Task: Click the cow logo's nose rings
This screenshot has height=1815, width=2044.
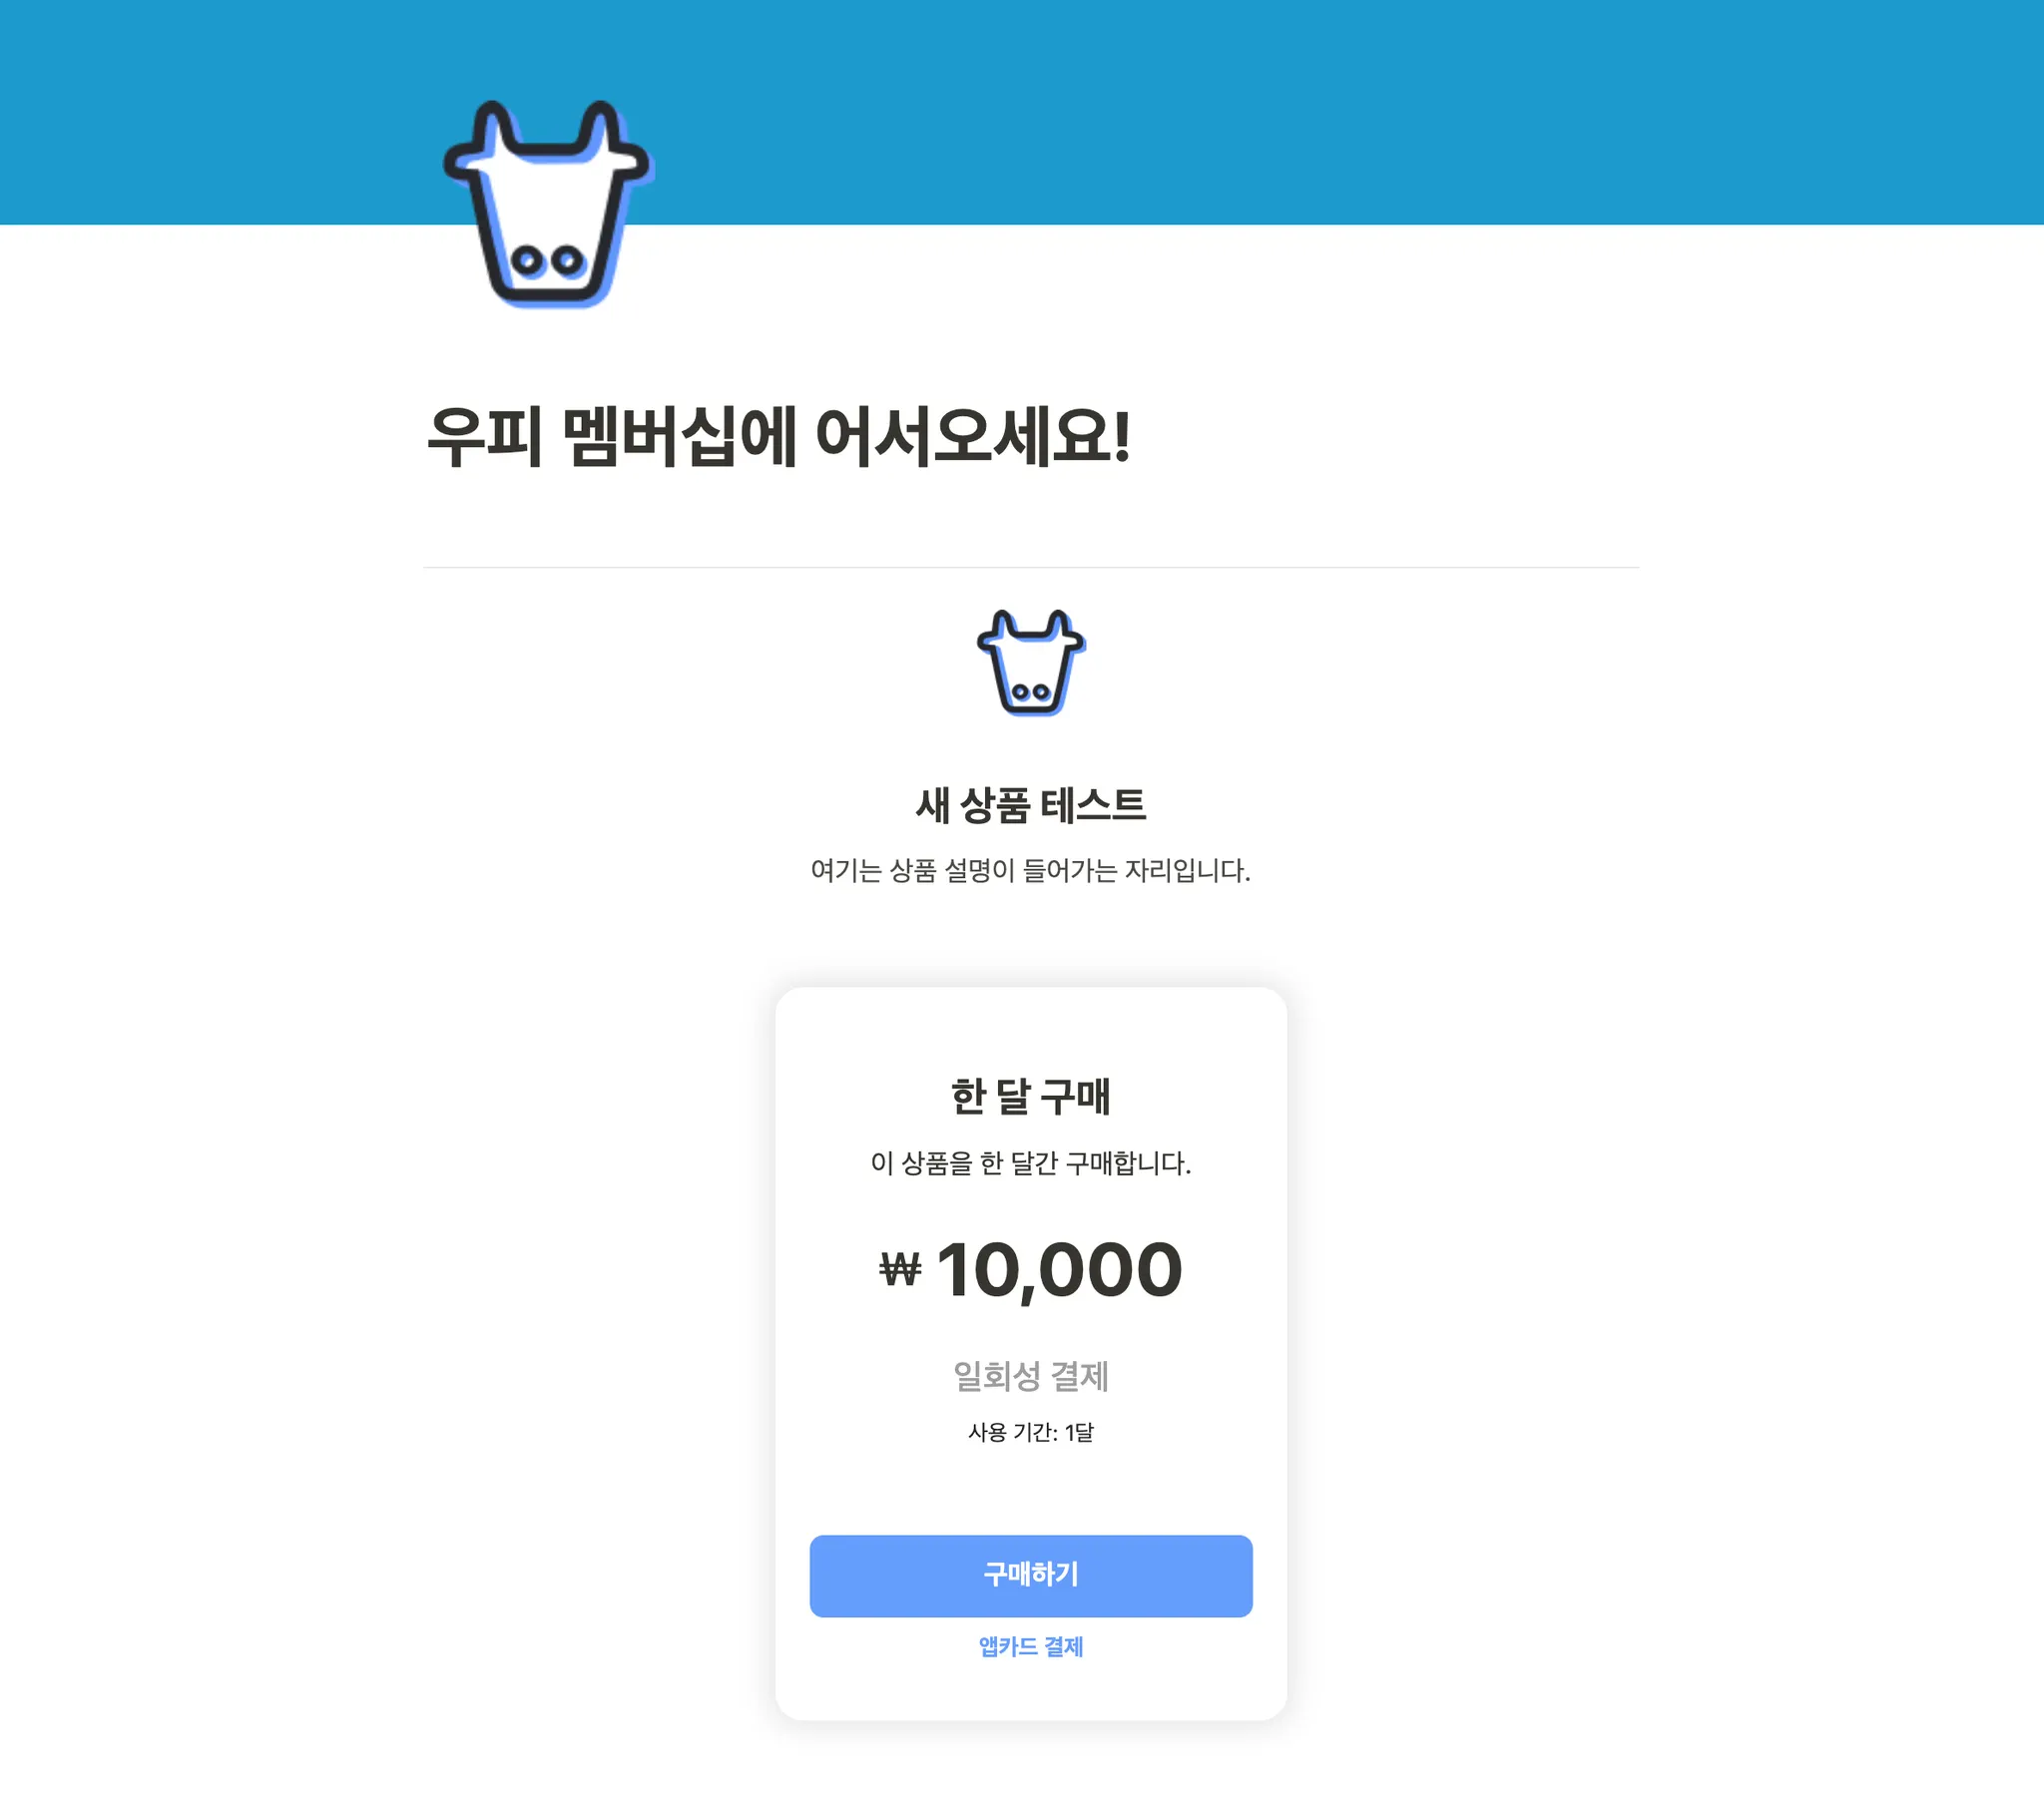Action: 547,262
